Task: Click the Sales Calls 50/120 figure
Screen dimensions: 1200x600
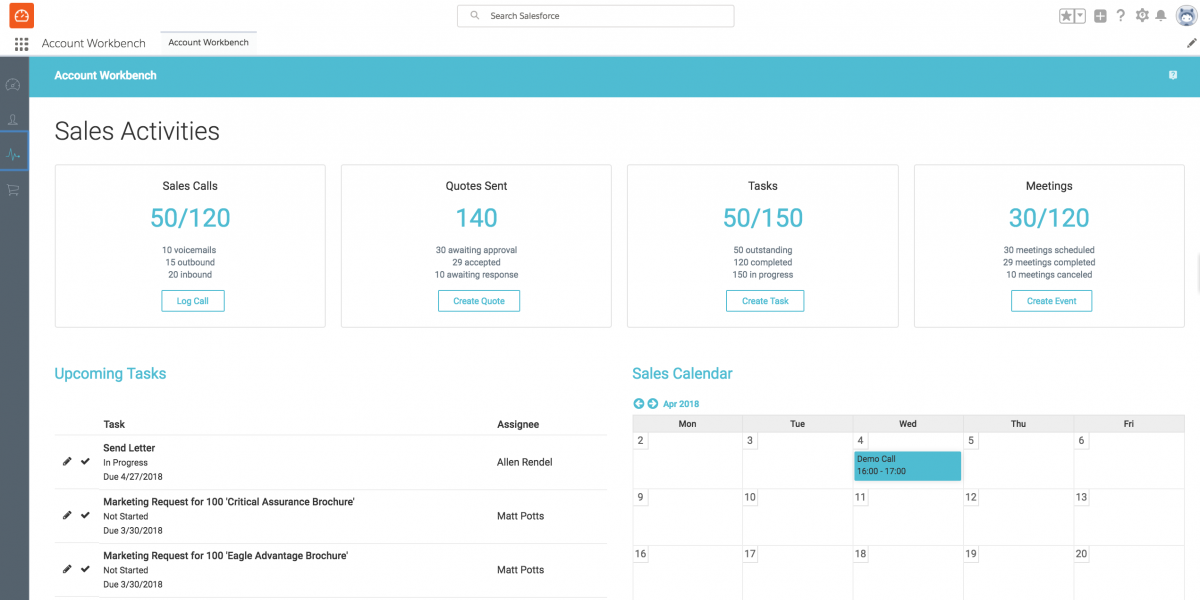Action: 190,218
